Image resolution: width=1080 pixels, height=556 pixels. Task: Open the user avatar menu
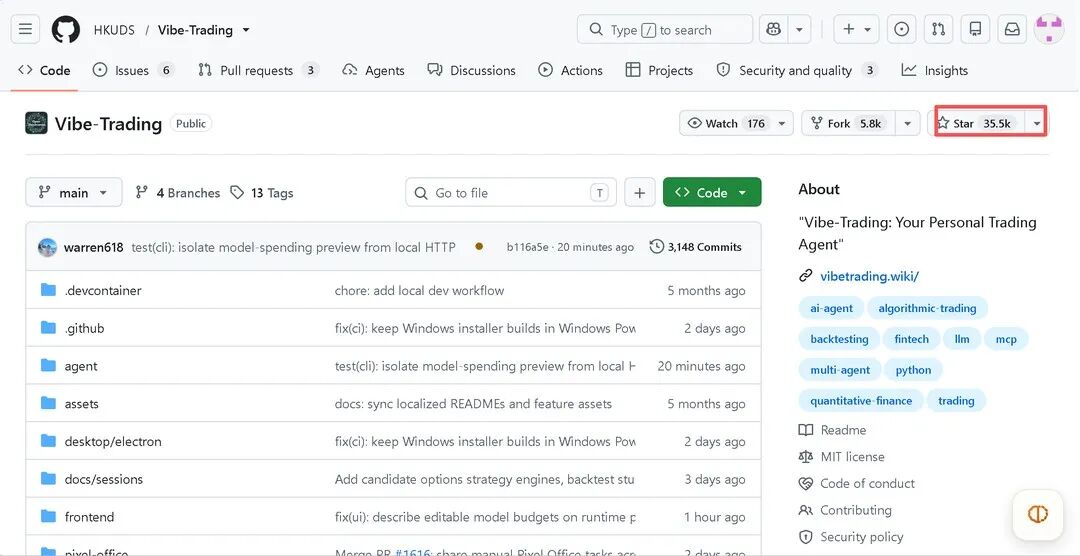1049,30
